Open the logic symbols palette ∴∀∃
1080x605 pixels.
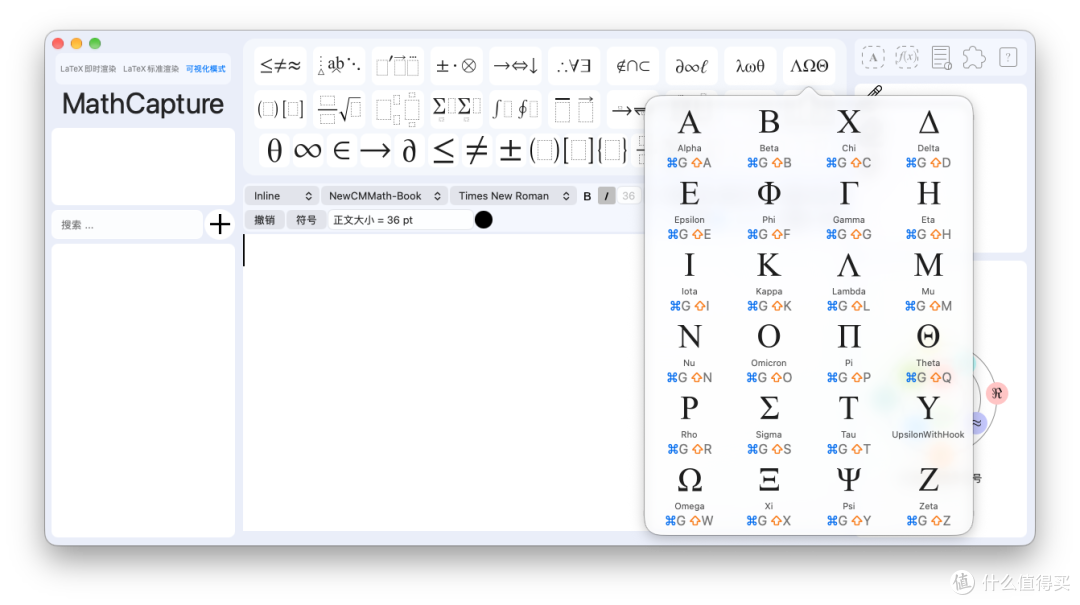click(x=574, y=65)
